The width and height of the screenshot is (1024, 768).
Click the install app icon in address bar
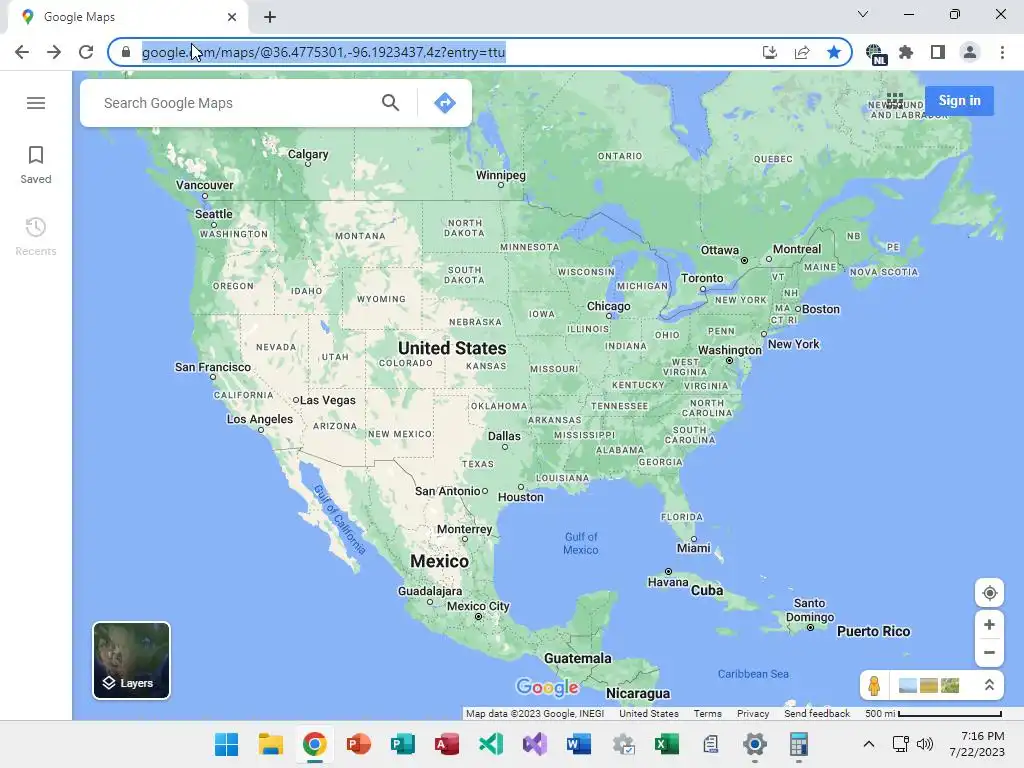[770, 52]
